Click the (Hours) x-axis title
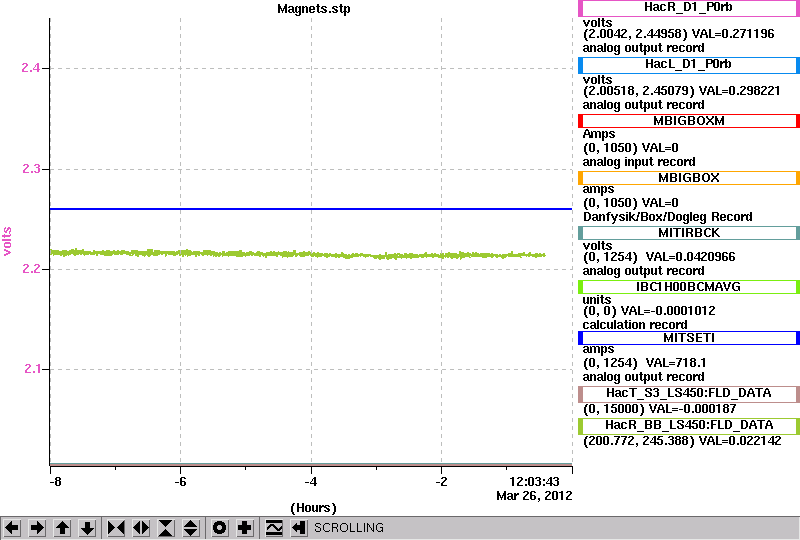The image size is (800, 540). tap(313, 508)
